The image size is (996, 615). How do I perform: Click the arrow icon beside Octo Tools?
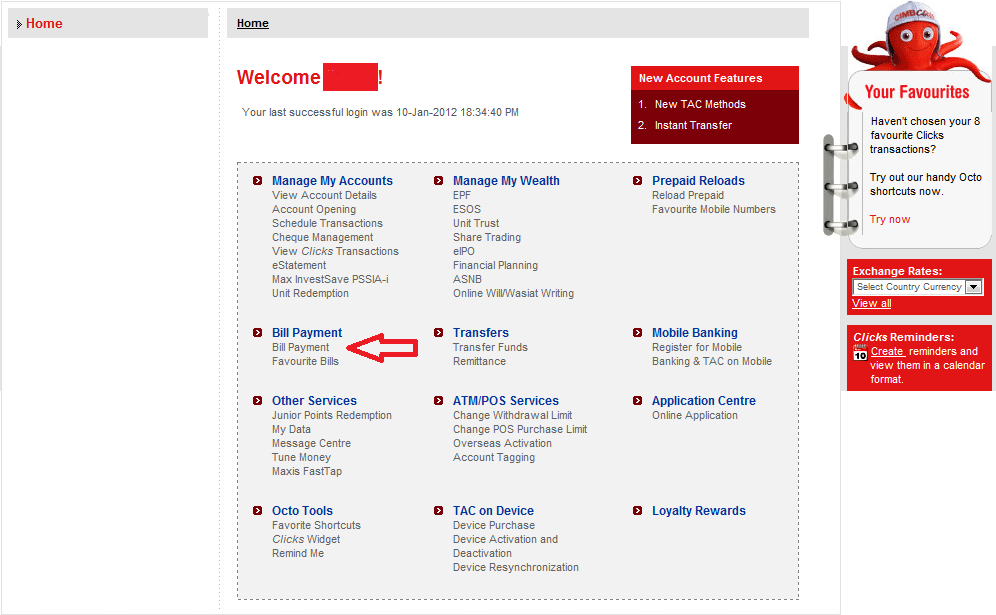pos(257,510)
